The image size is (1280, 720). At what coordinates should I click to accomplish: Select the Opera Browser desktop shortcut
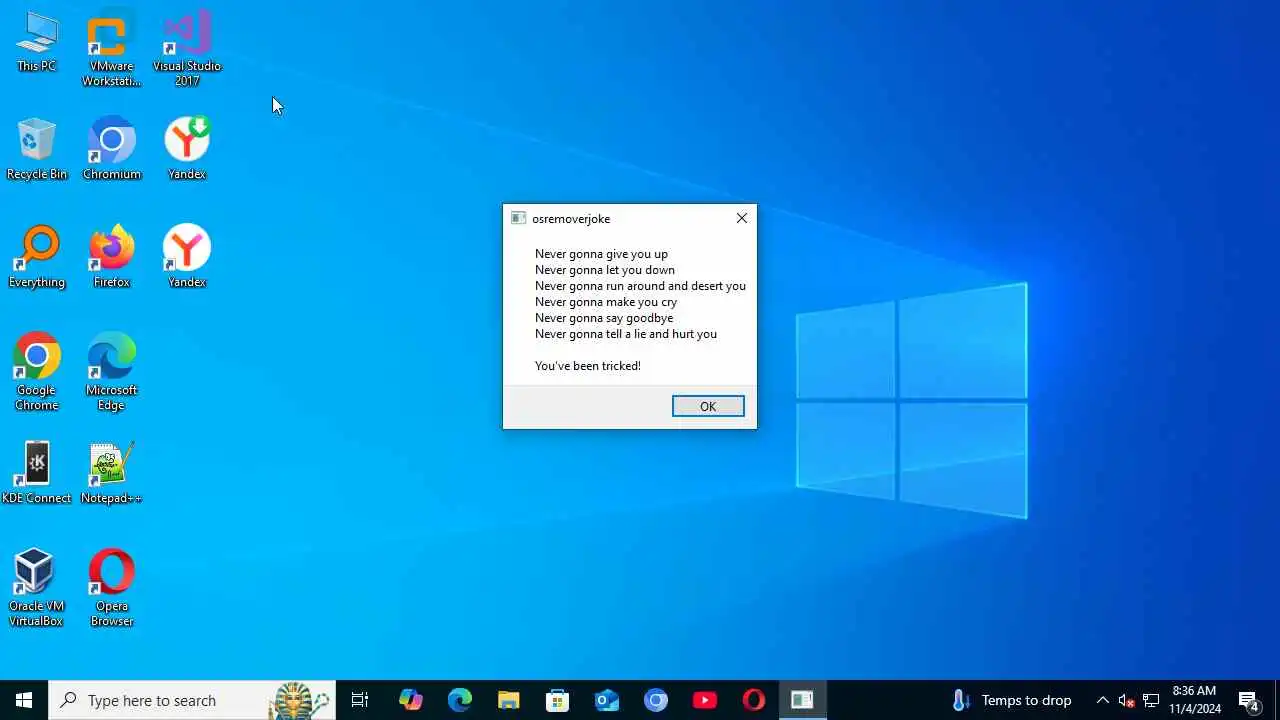tap(111, 588)
